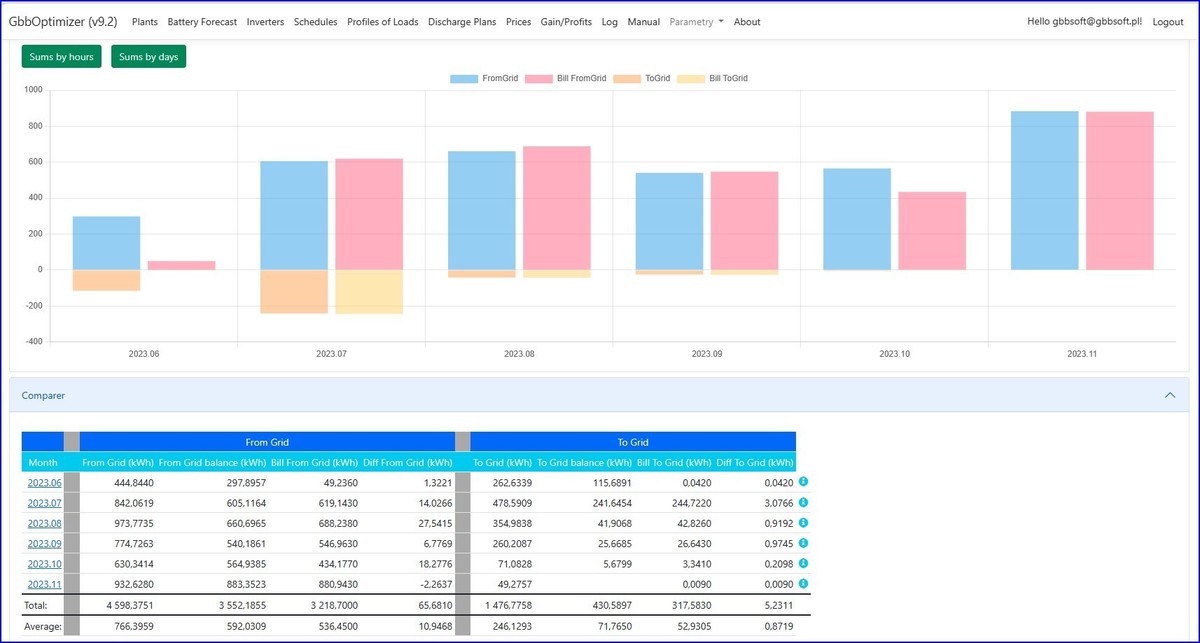Click the Logout link
Viewport: 1200px width, 643px height.
tap(1168, 22)
